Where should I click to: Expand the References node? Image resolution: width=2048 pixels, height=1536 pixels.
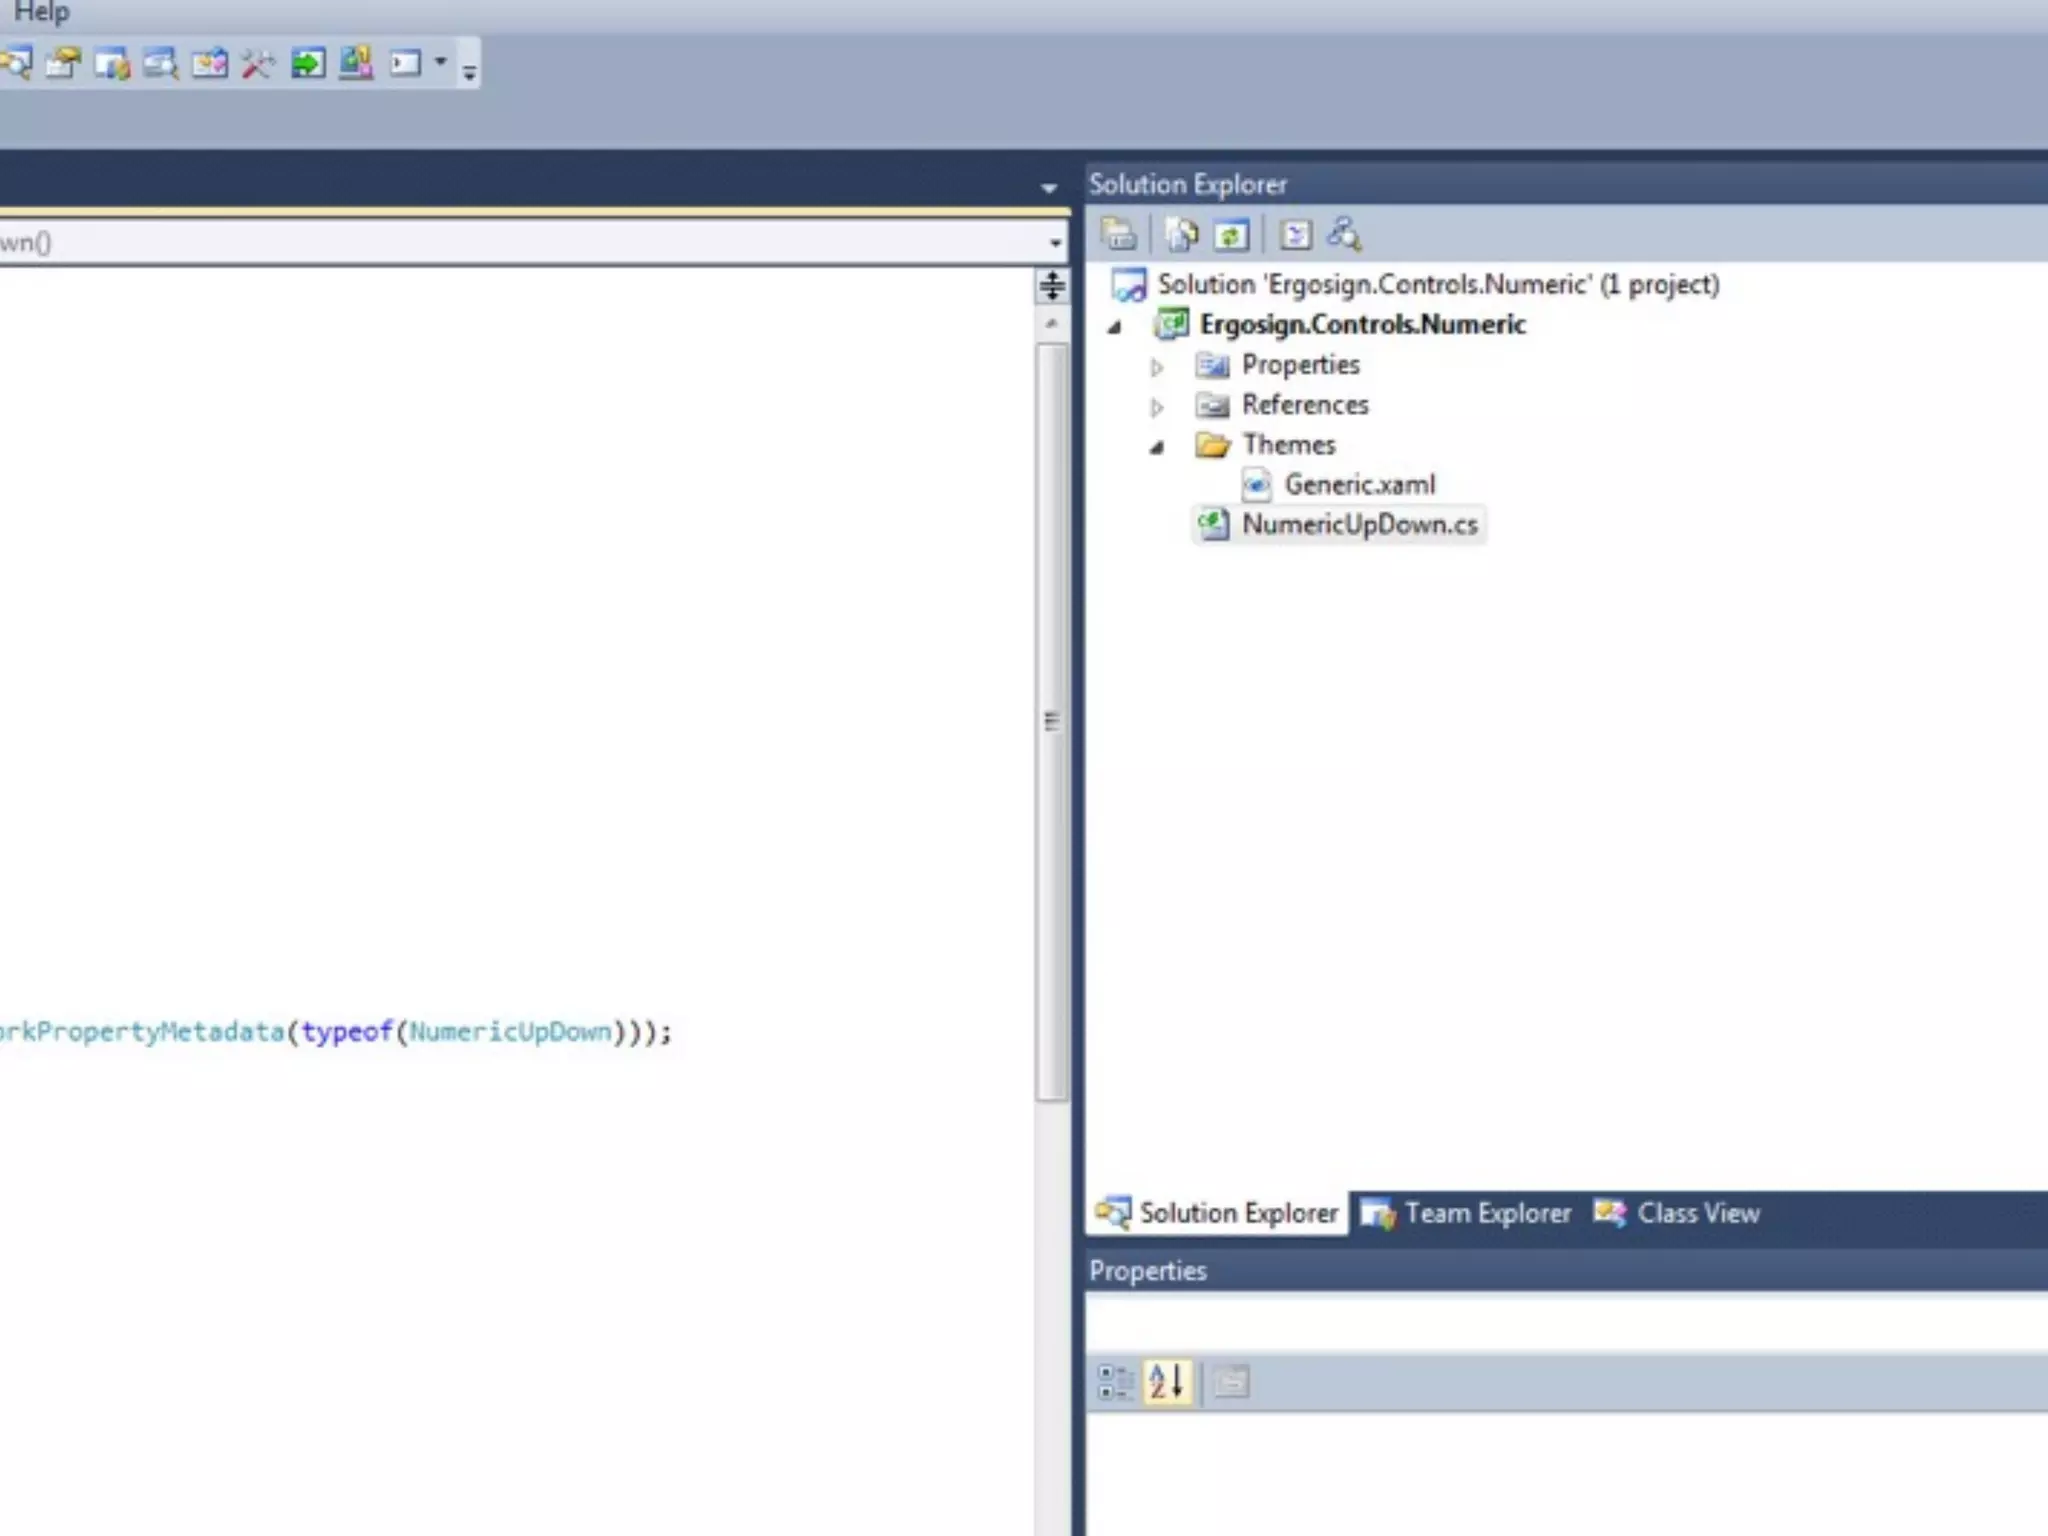click(1157, 407)
